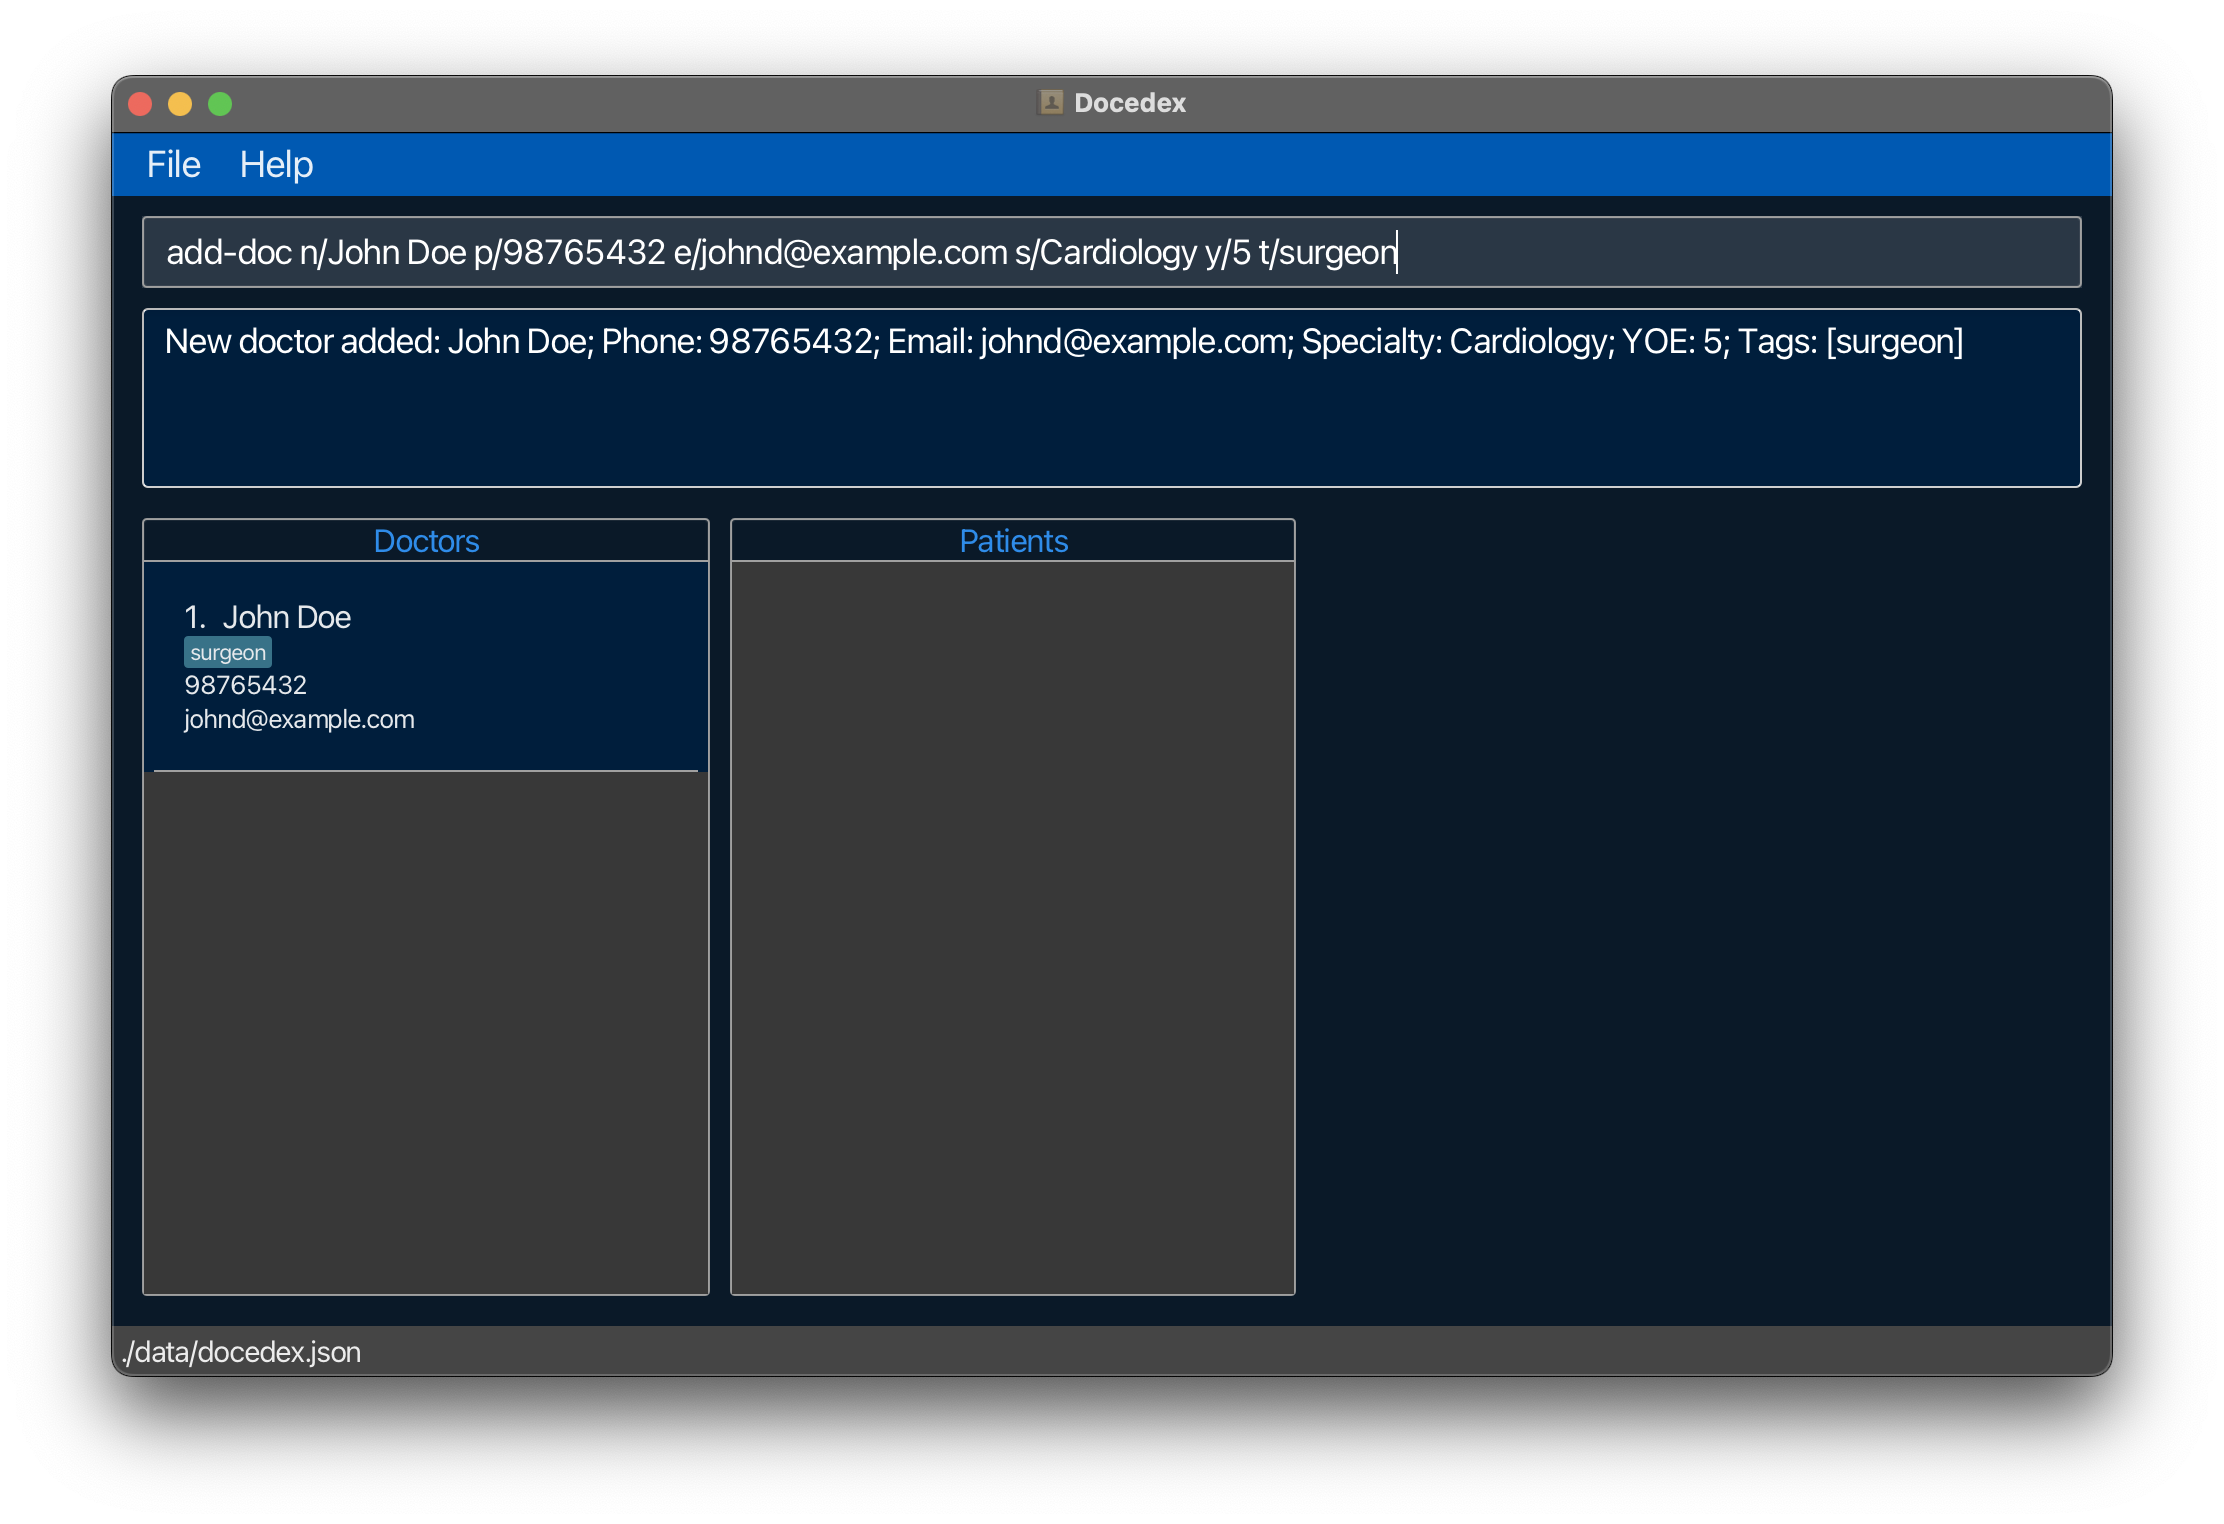Click email johnd@example.com in doctor card
Image resolution: width=2224 pixels, height=1524 pixels.
[299, 719]
